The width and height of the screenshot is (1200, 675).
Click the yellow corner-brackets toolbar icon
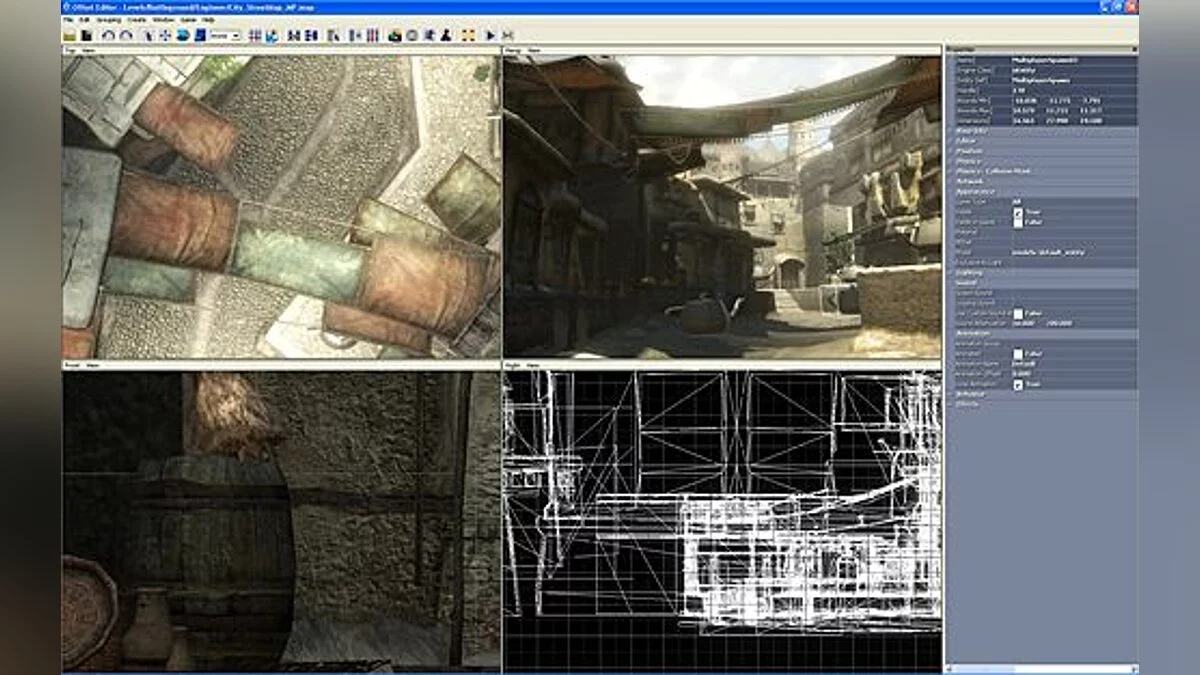pos(469,35)
